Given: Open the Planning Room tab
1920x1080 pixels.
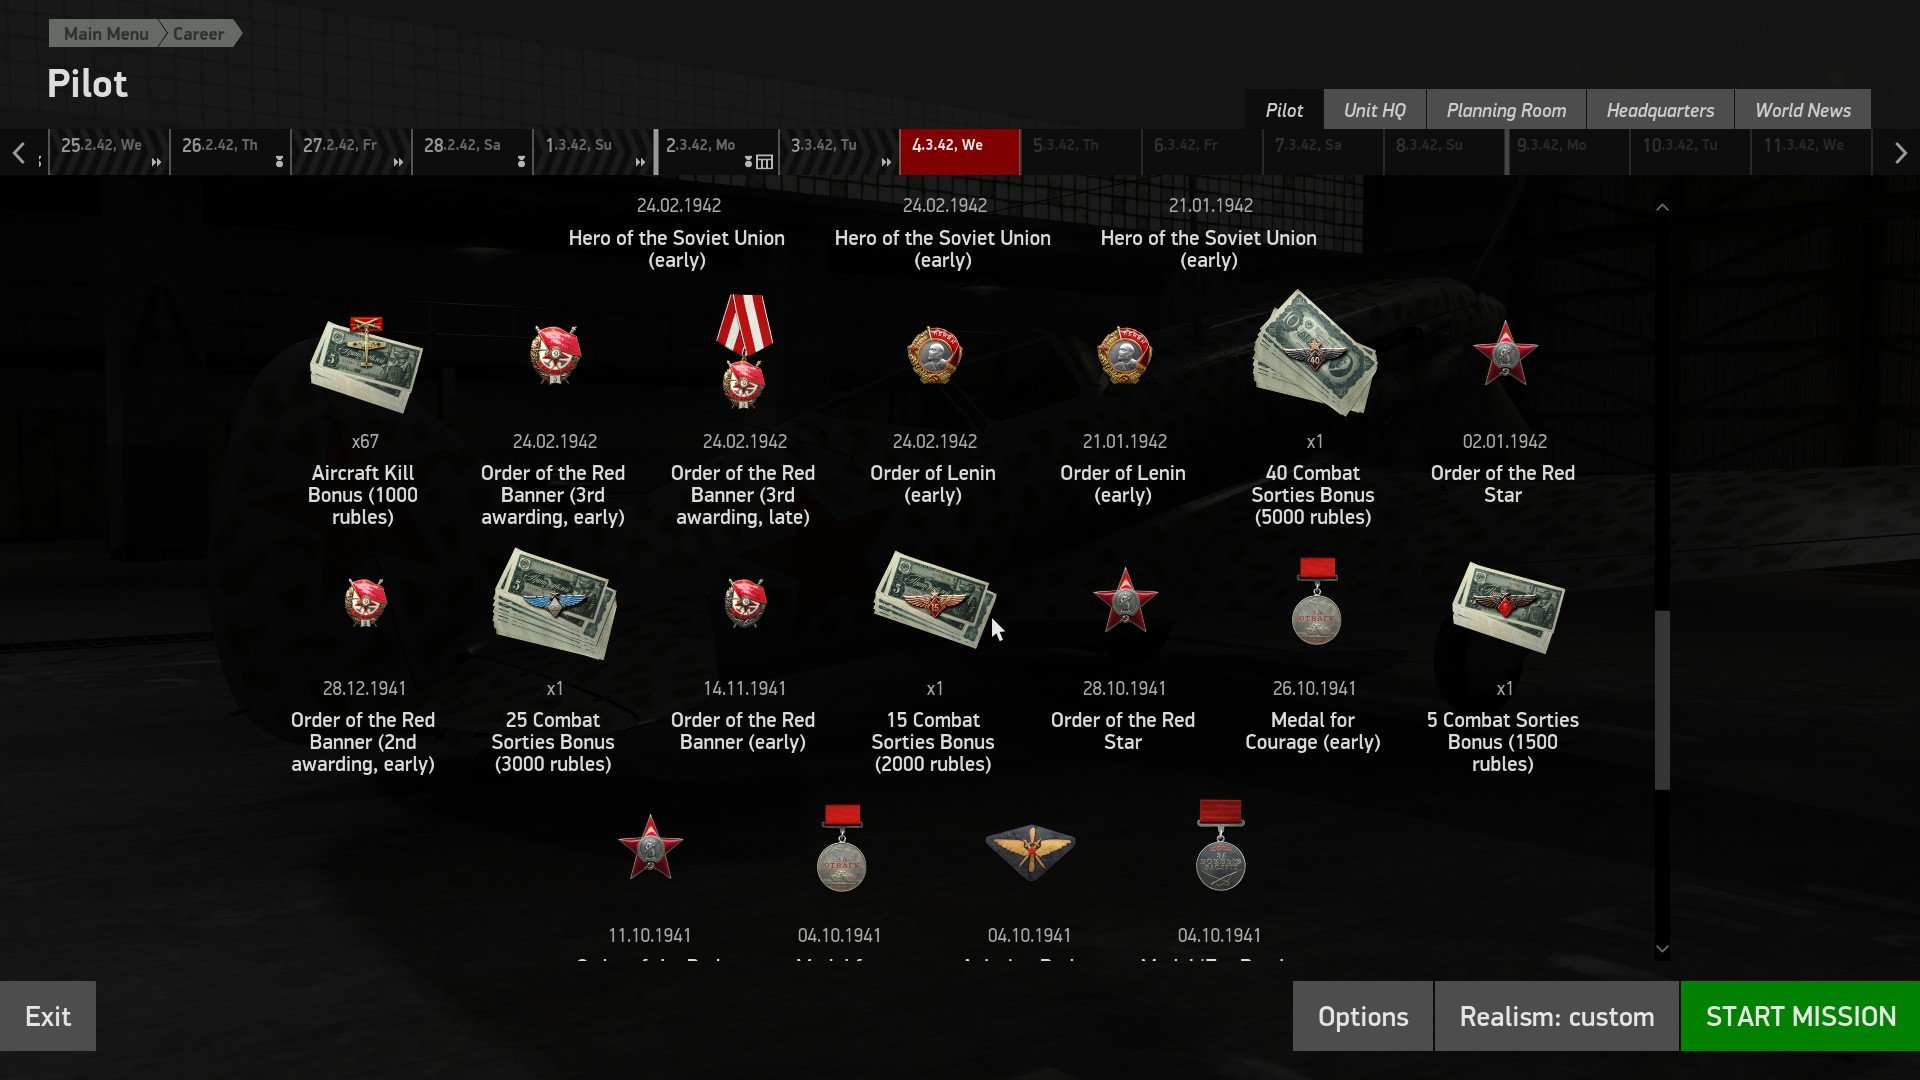Looking at the screenshot, I should point(1506,110).
